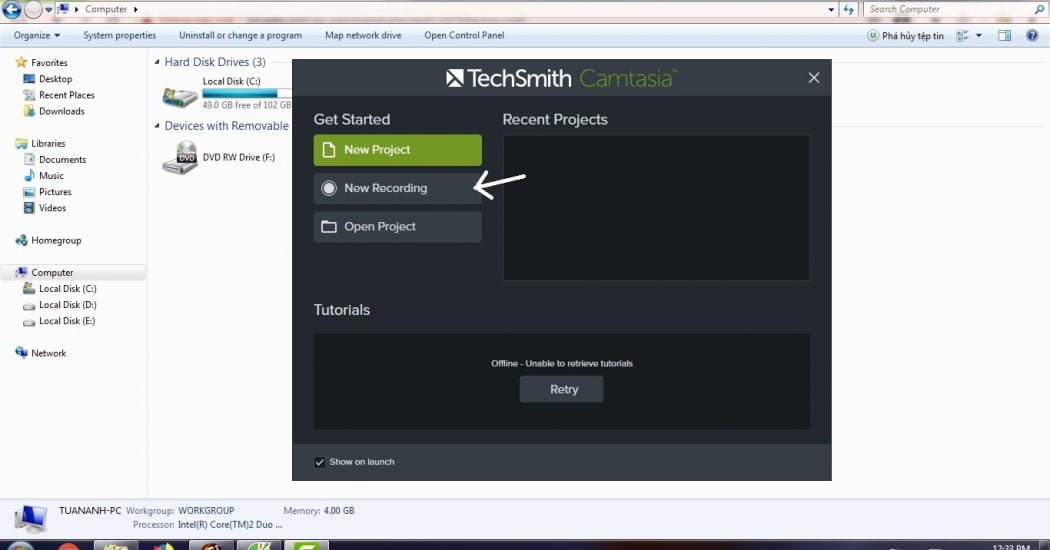This screenshot has height=550, width=1050.
Task: Open the Videos library
Action: pos(52,208)
